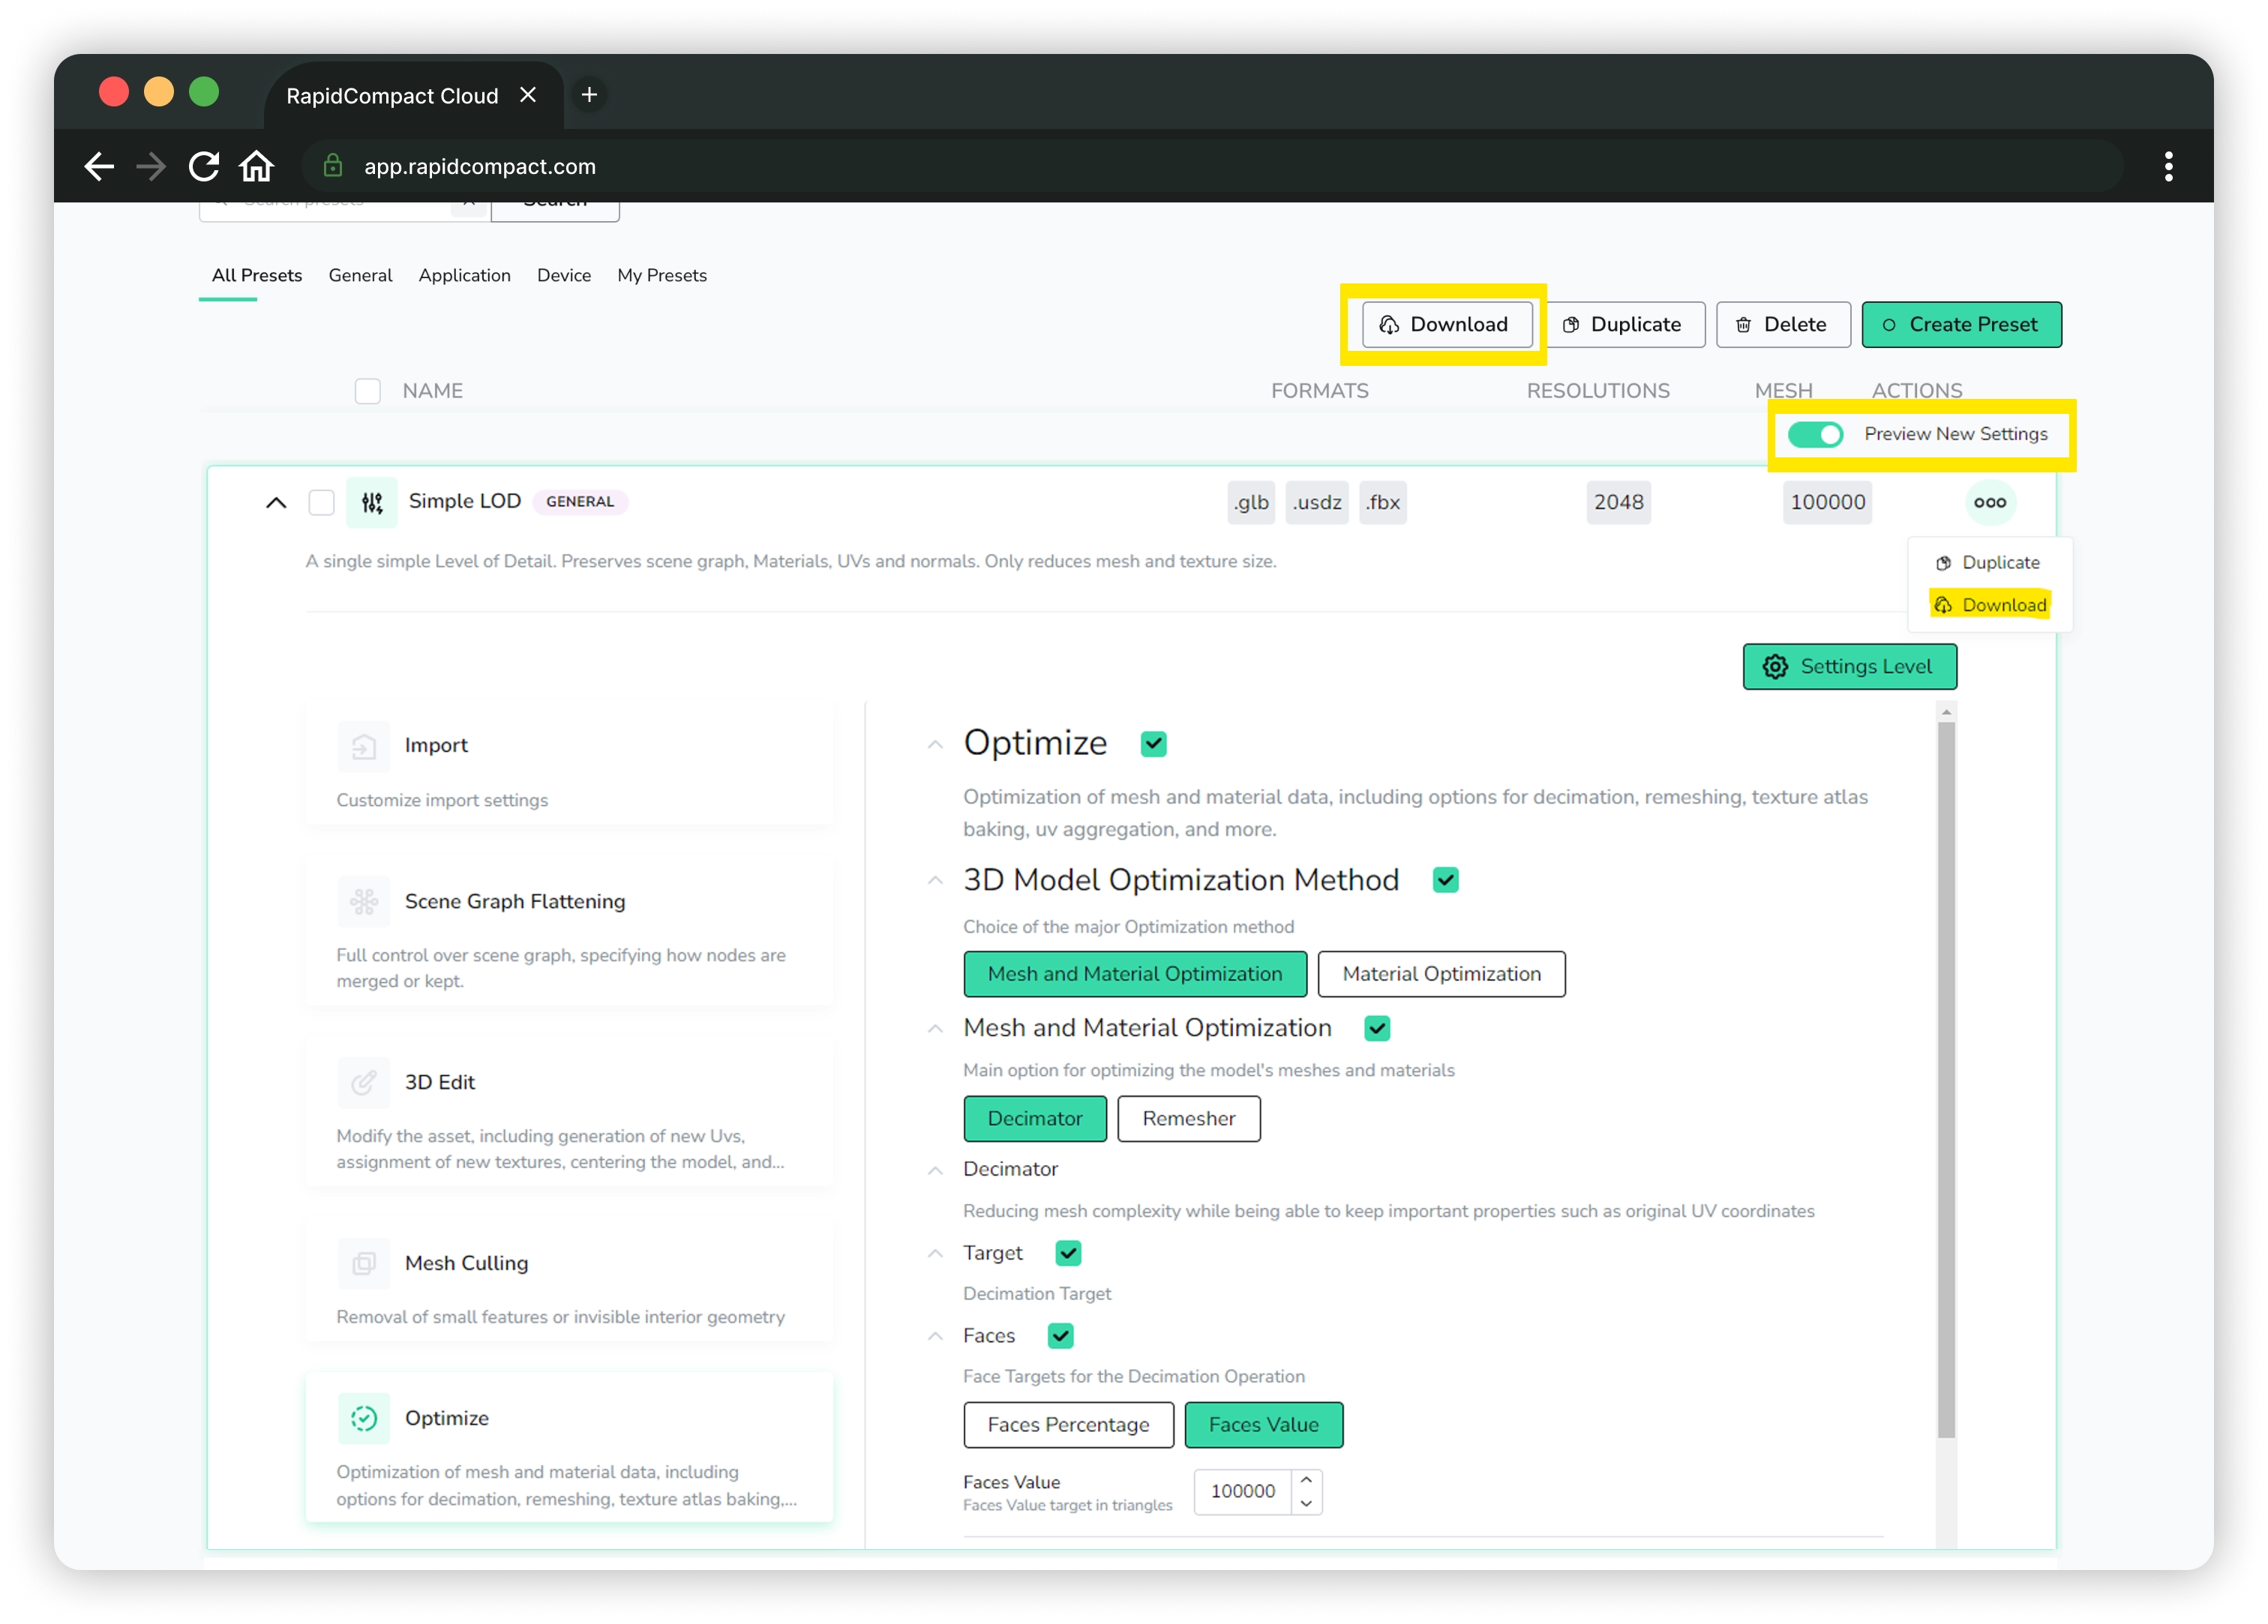Click the .usdz format tag

coord(1316,503)
